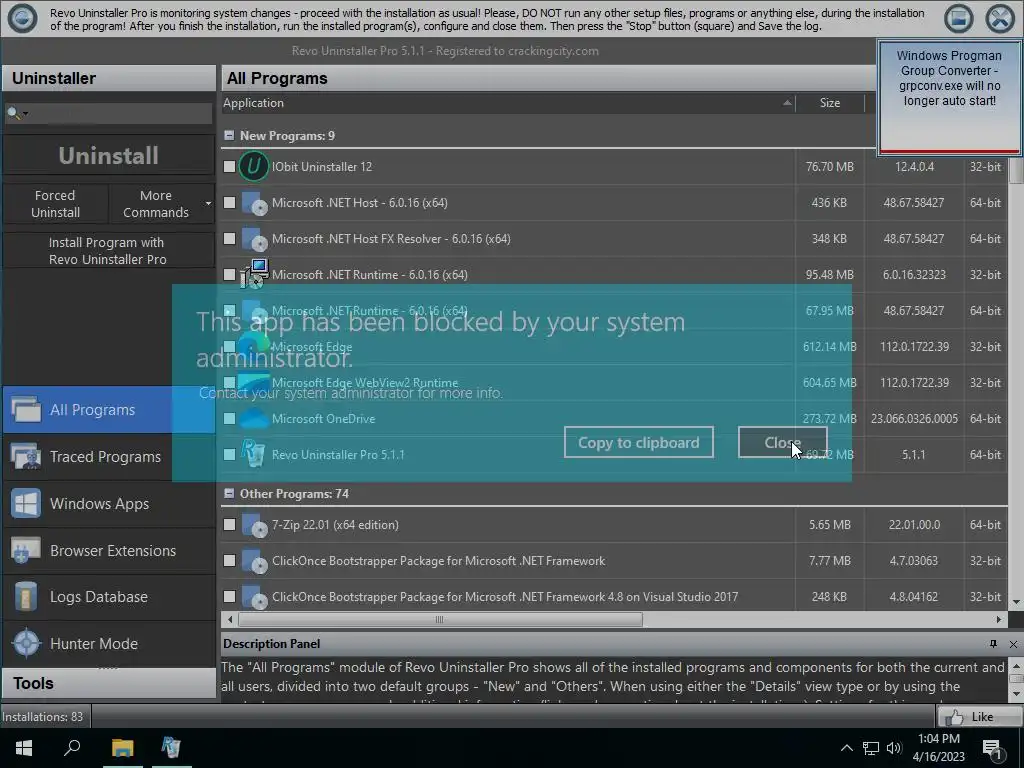Collapse the Other Programs group

click(229, 493)
